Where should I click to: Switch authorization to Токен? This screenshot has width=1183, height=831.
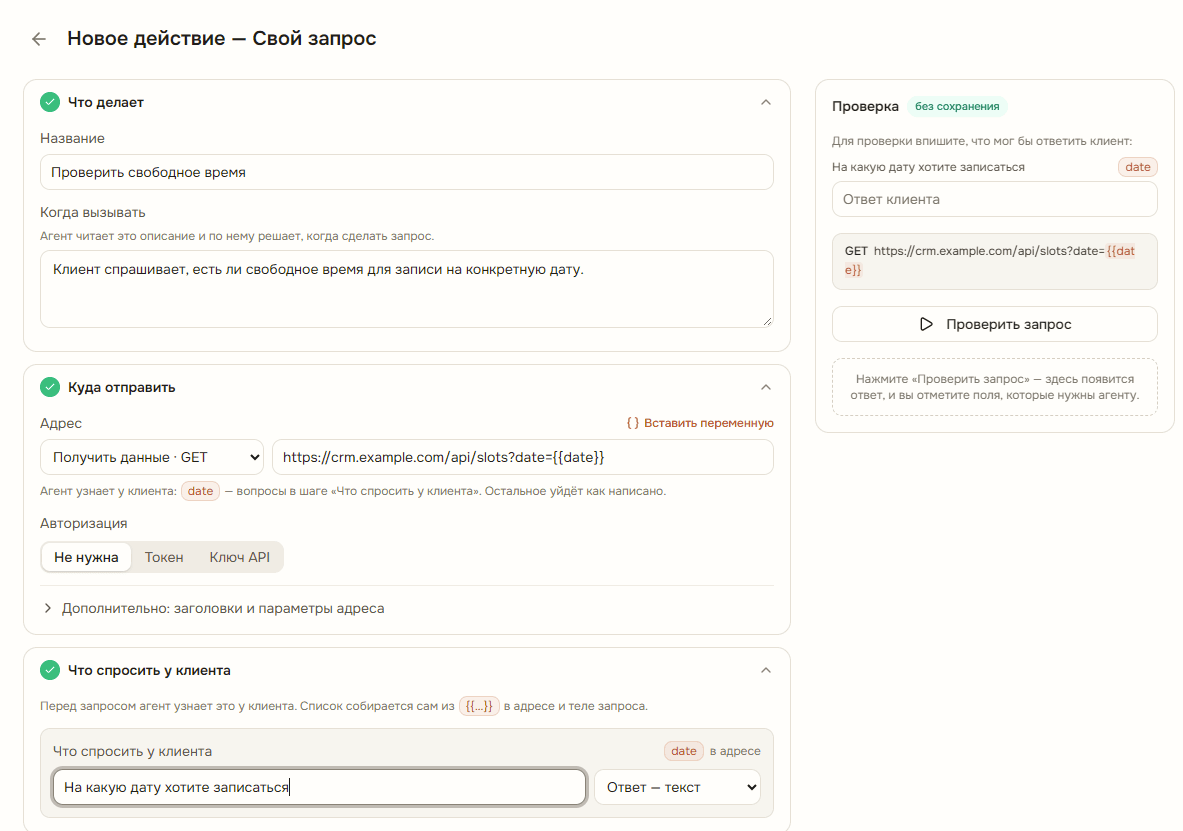(x=164, y=557)
